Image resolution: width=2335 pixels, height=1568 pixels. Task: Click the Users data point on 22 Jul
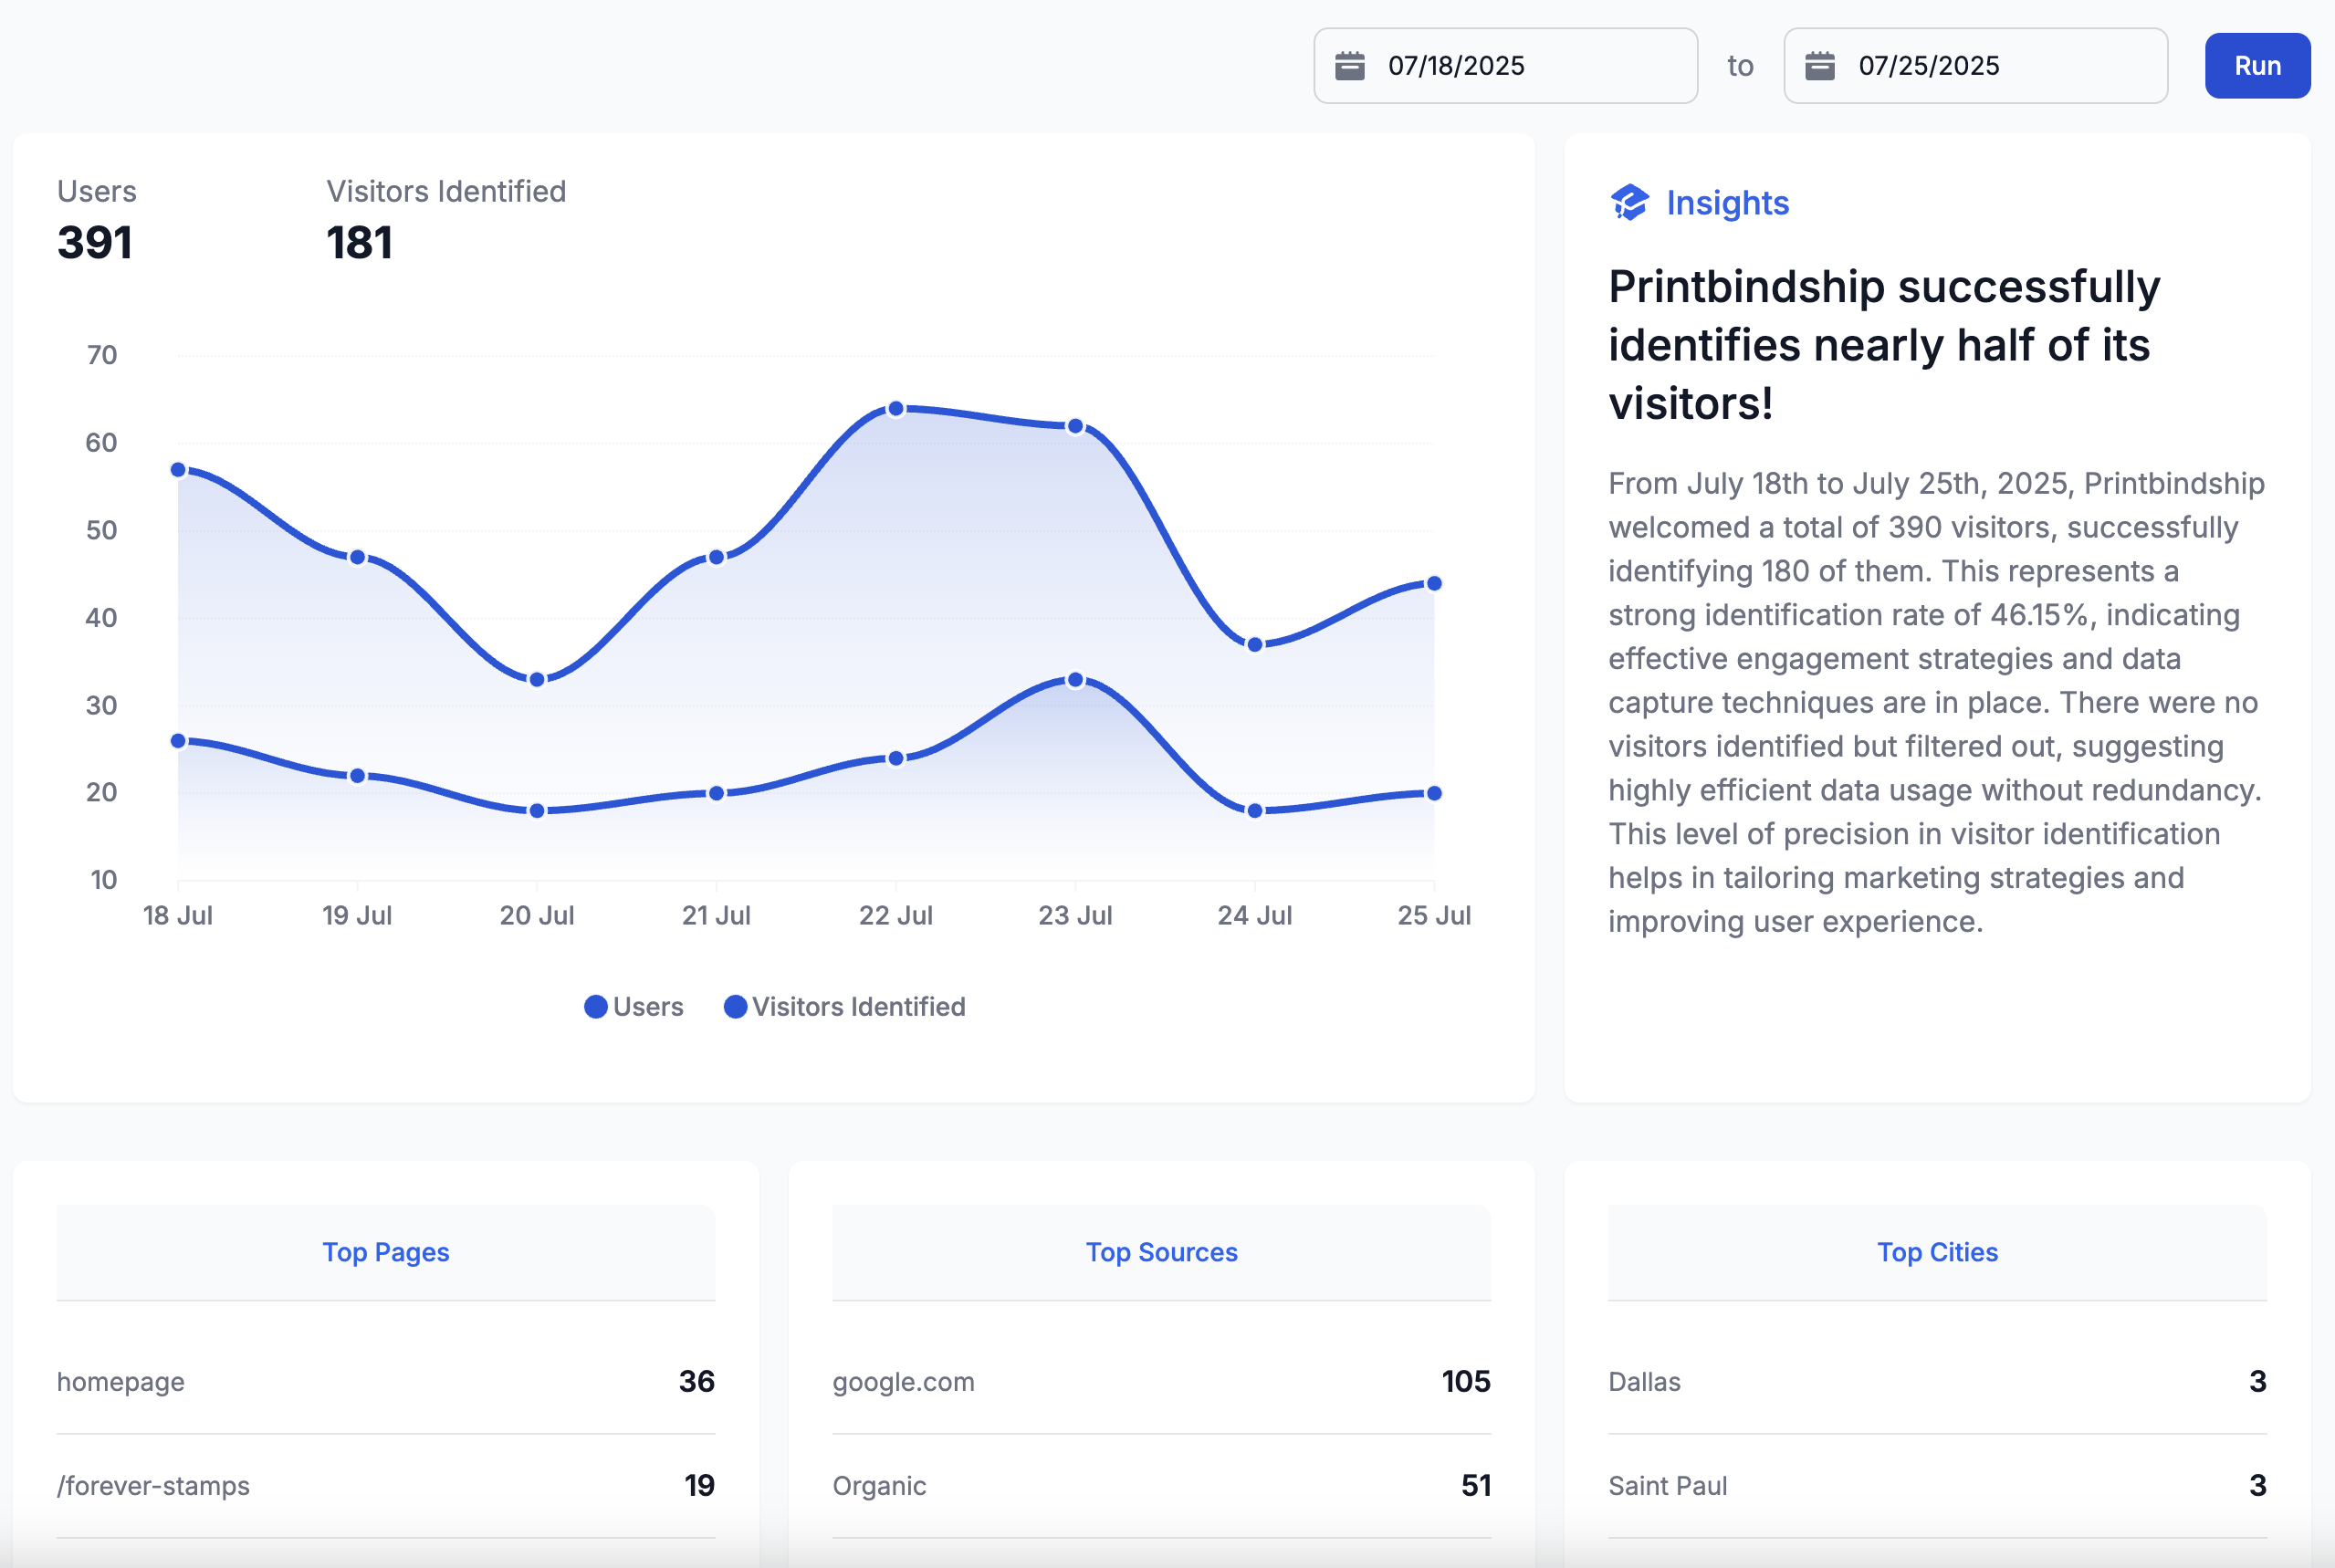(x=896, y=409)
